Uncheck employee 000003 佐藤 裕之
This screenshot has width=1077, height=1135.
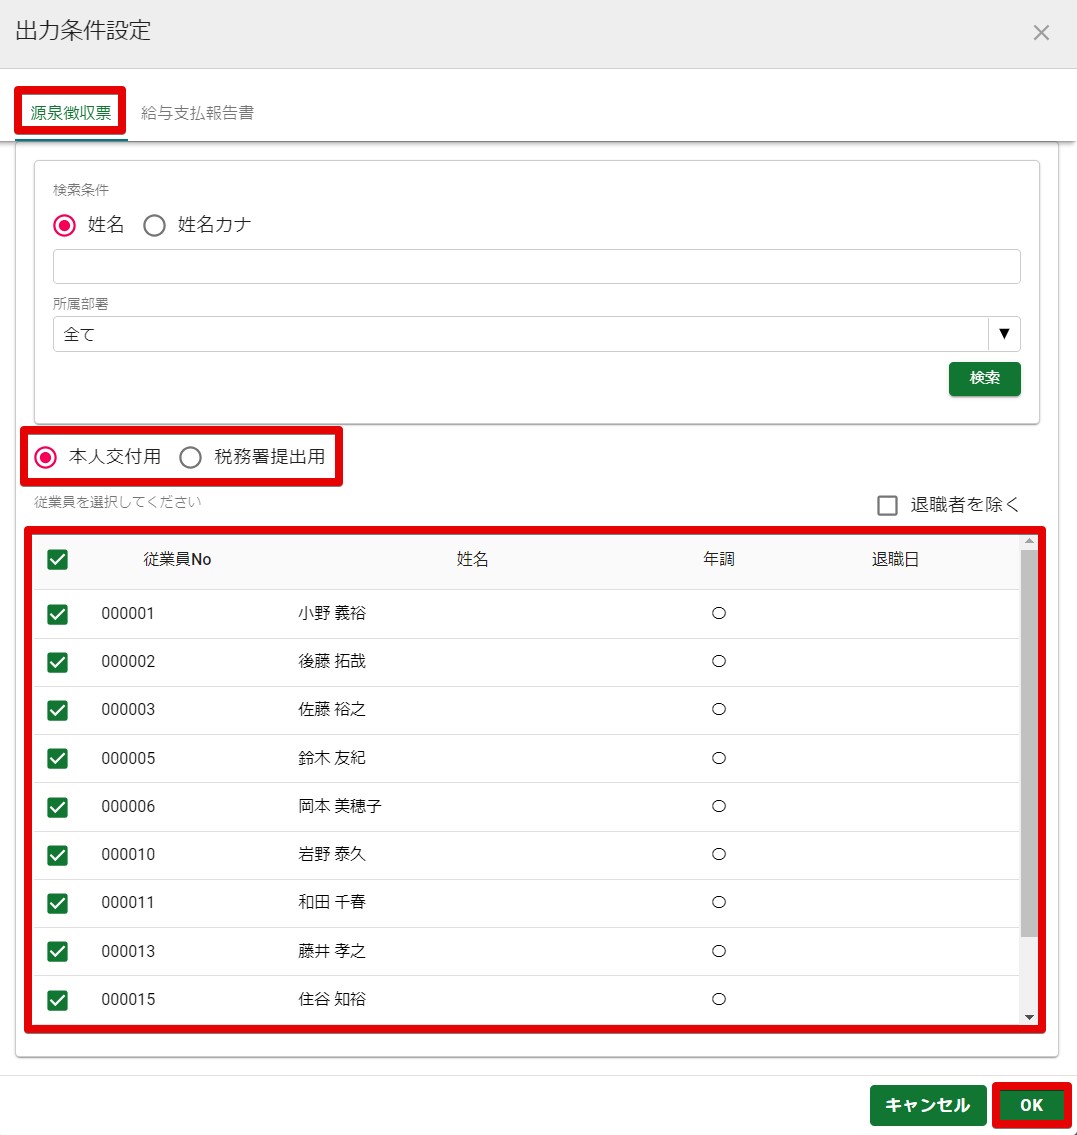(58, 710)
